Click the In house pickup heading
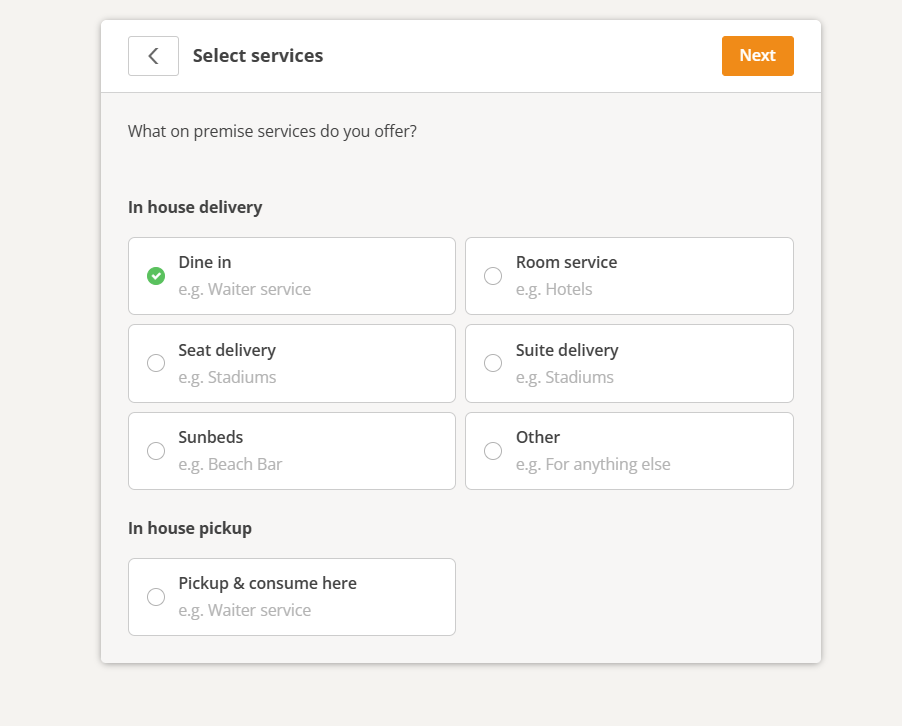Viewport: 902px width, 726px height. coord(190,528)
